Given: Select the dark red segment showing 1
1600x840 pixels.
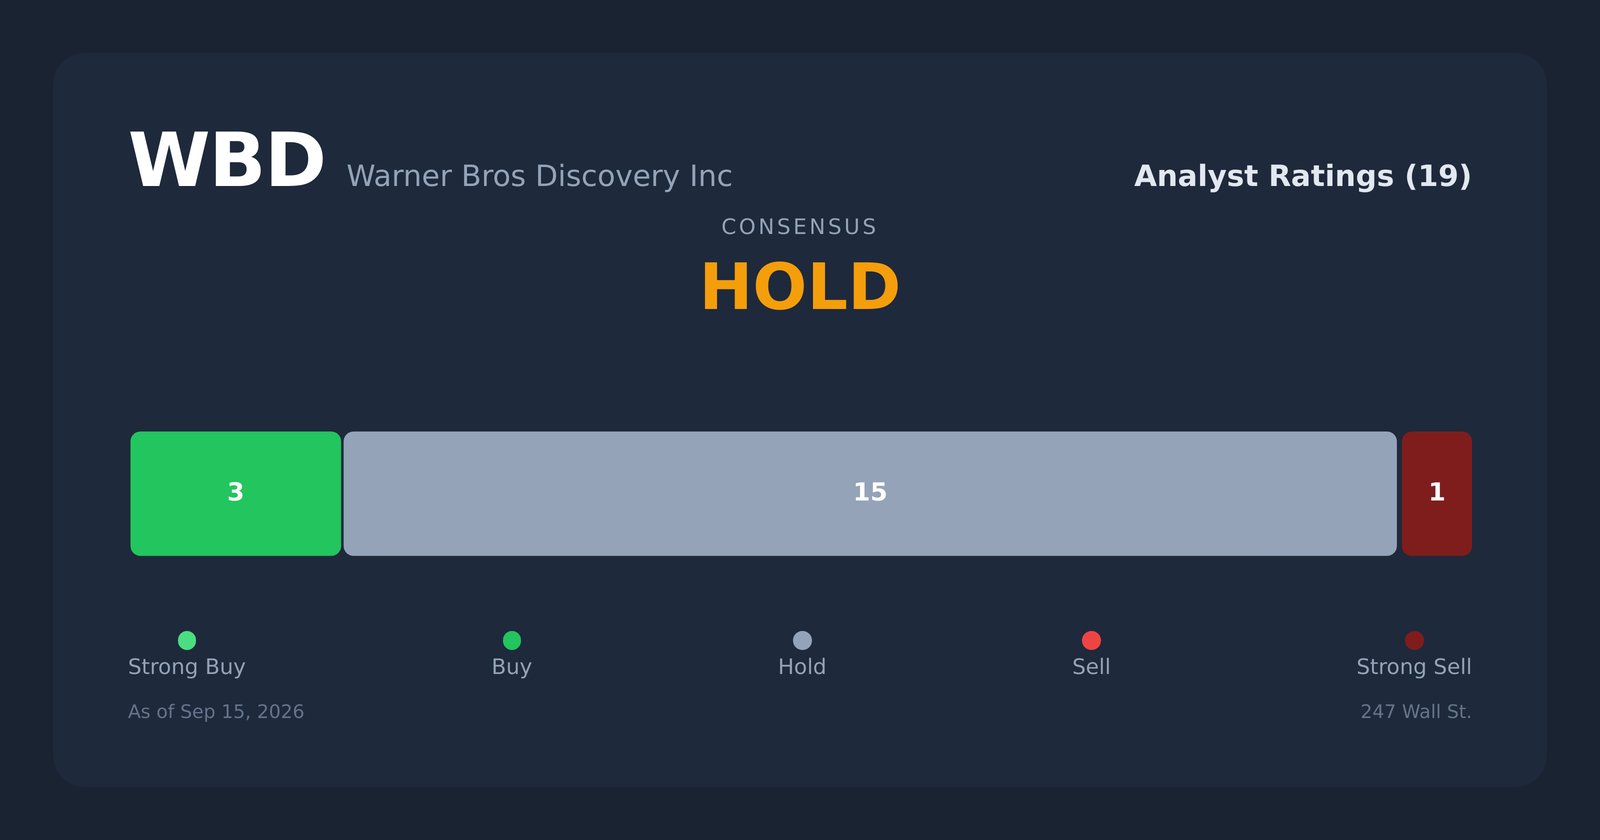Looking at the screenshot, I should [1437, 494].
